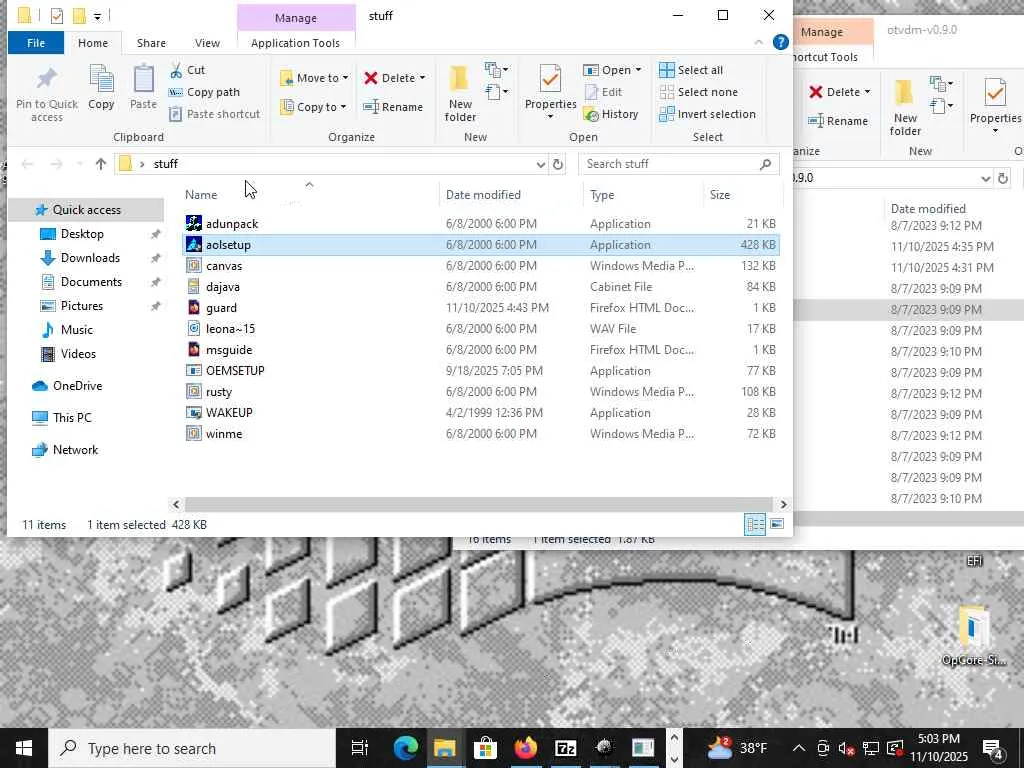Click Delete in otvdm window ribbon
The height and width of the screenshot is (768, 1024).
click(x=839, y=92)
